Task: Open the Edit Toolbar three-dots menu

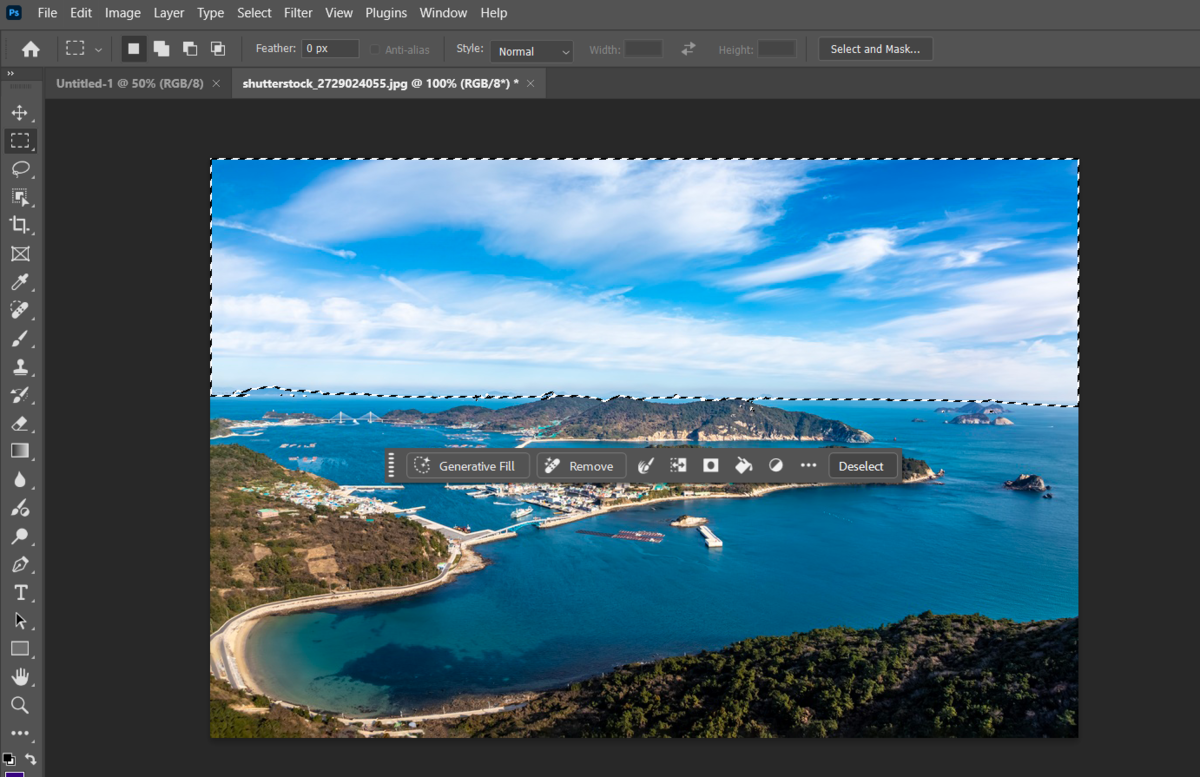Action: click(x=20, y=733)
